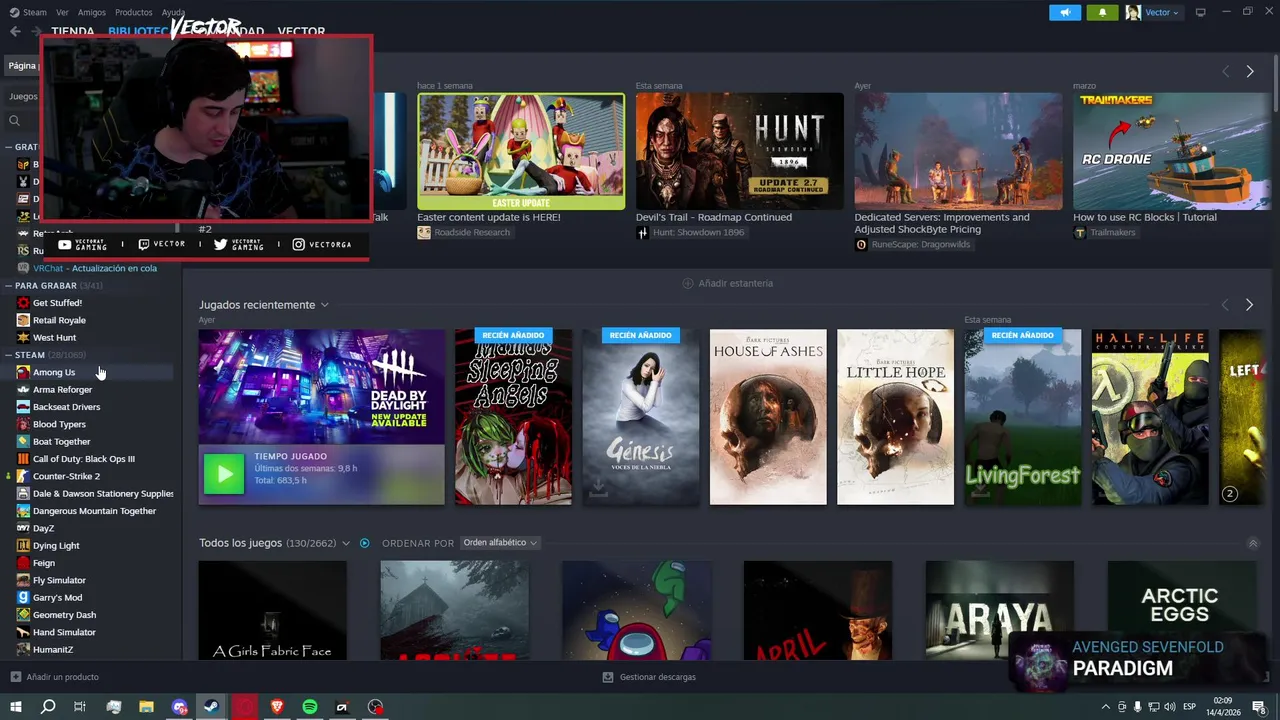The image size is (1280, 720).
Task: Open Spotify from the Windows taskbar
Action: [310, 707]
